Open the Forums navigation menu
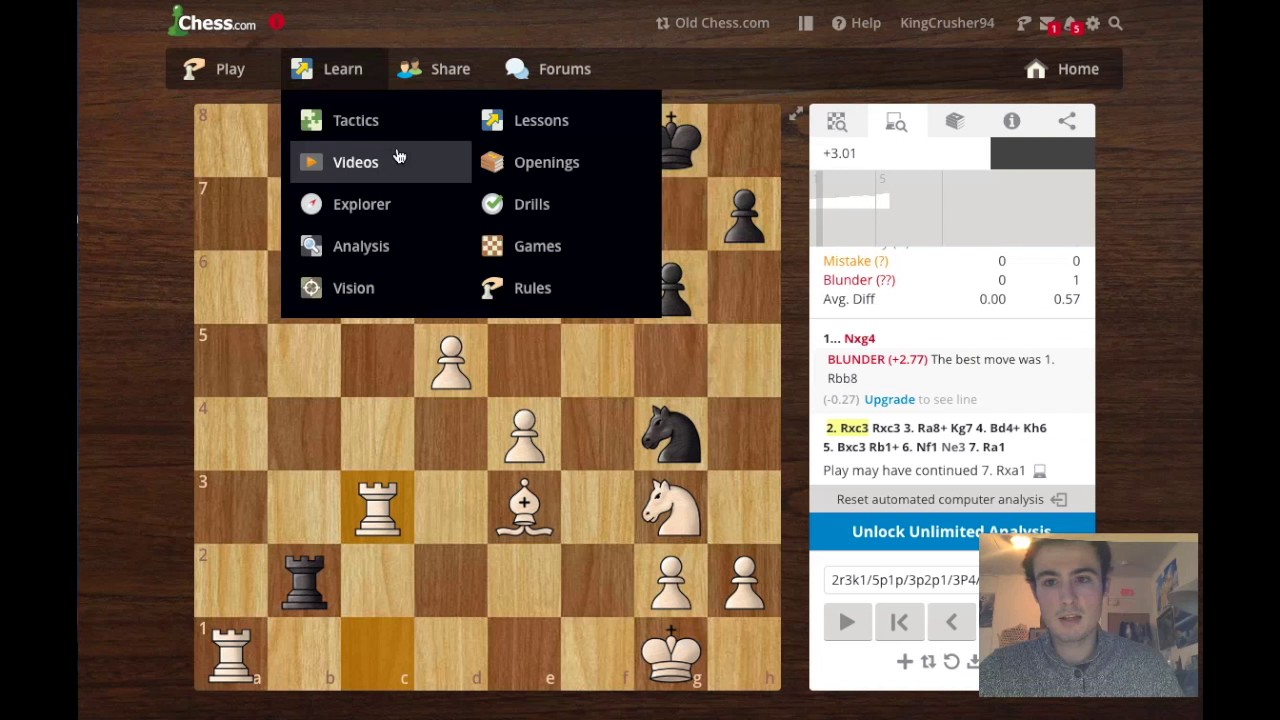 [548, 69]
